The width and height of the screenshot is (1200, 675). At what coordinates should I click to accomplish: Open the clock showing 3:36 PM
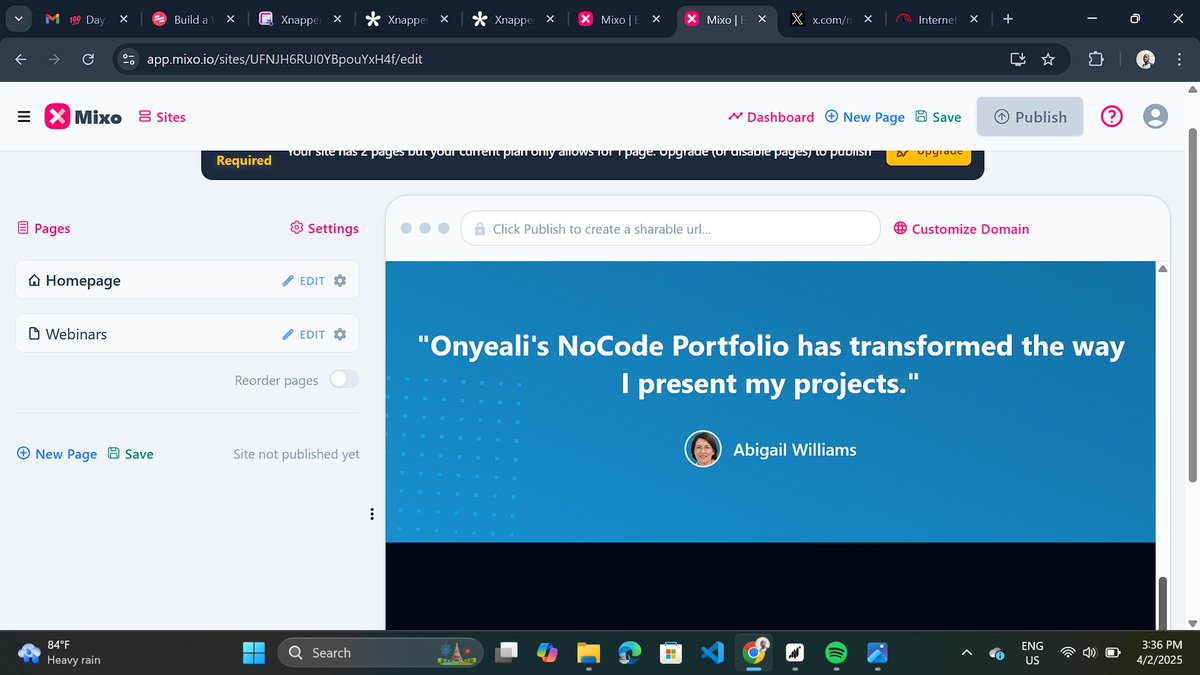[1160, 652]
